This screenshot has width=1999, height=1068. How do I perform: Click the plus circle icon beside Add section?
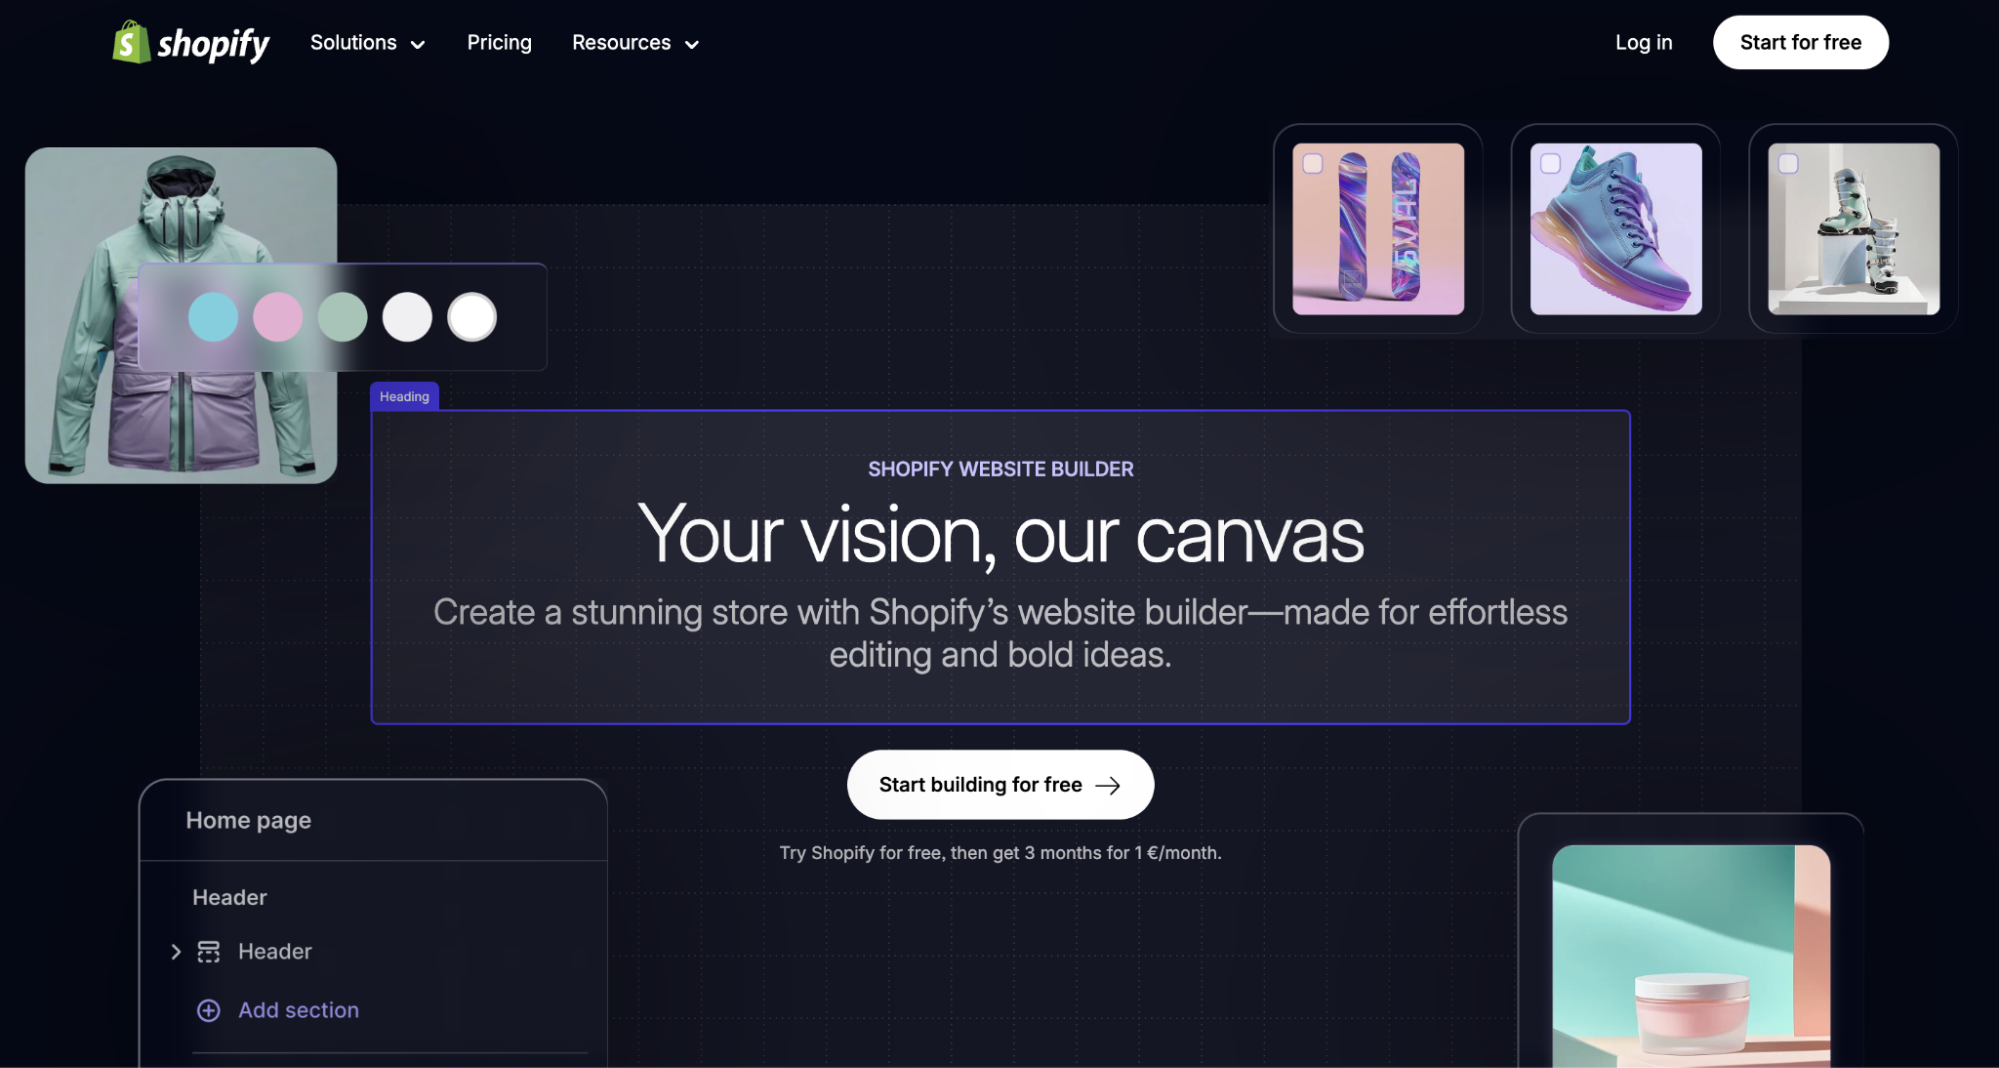click(x=208, y=1011)
